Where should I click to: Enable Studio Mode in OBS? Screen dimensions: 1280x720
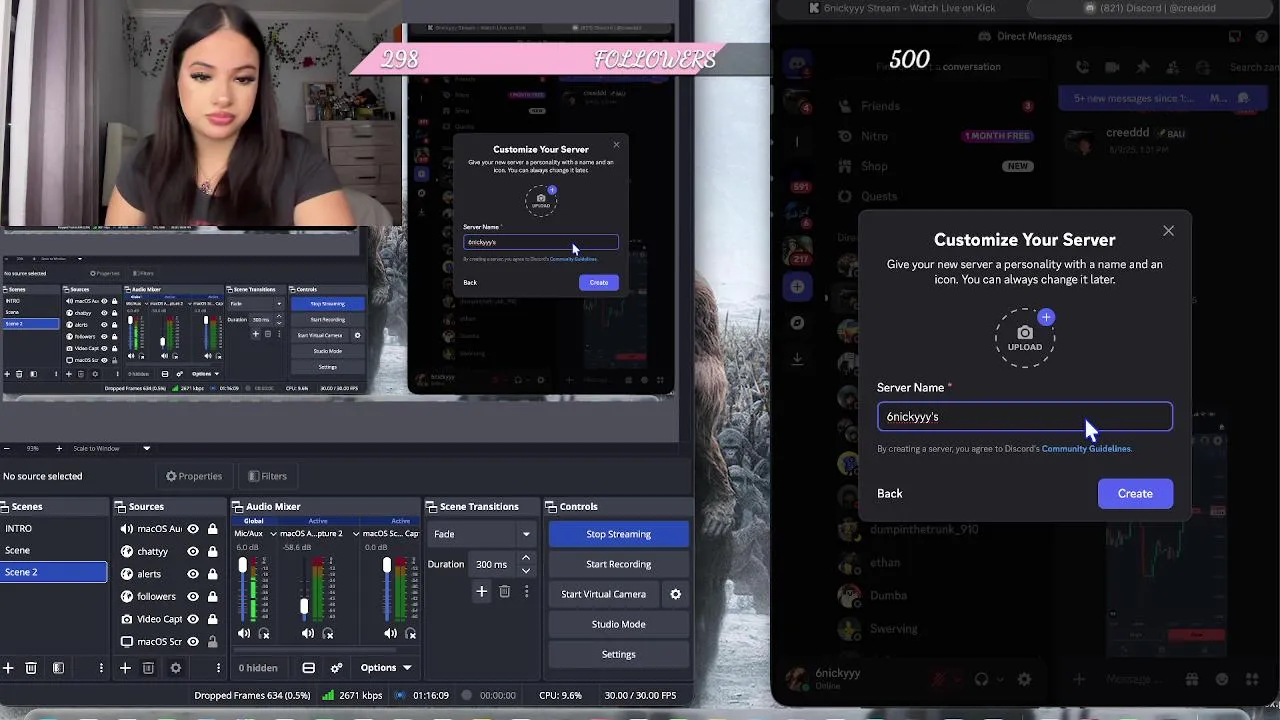click(x=618, y=624)
